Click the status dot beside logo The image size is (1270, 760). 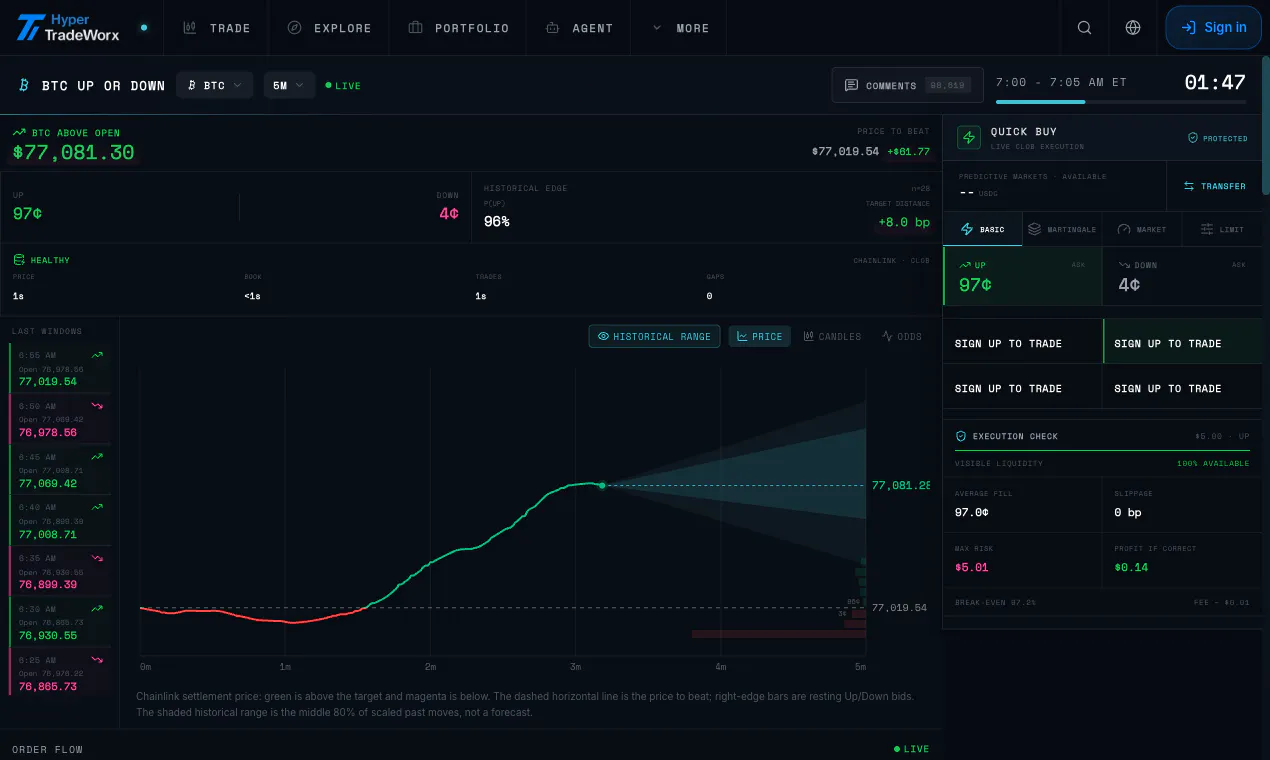[x=144, y=28]
